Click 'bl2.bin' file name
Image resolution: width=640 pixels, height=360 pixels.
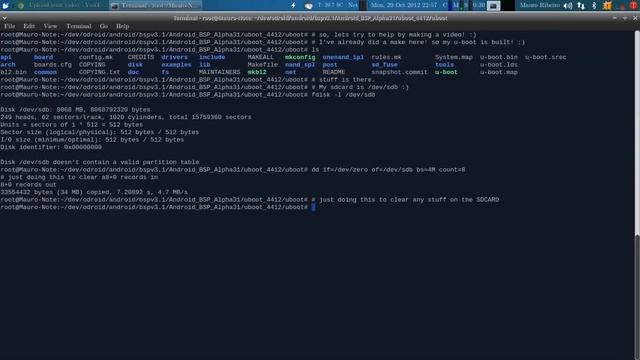pos(13,72)
